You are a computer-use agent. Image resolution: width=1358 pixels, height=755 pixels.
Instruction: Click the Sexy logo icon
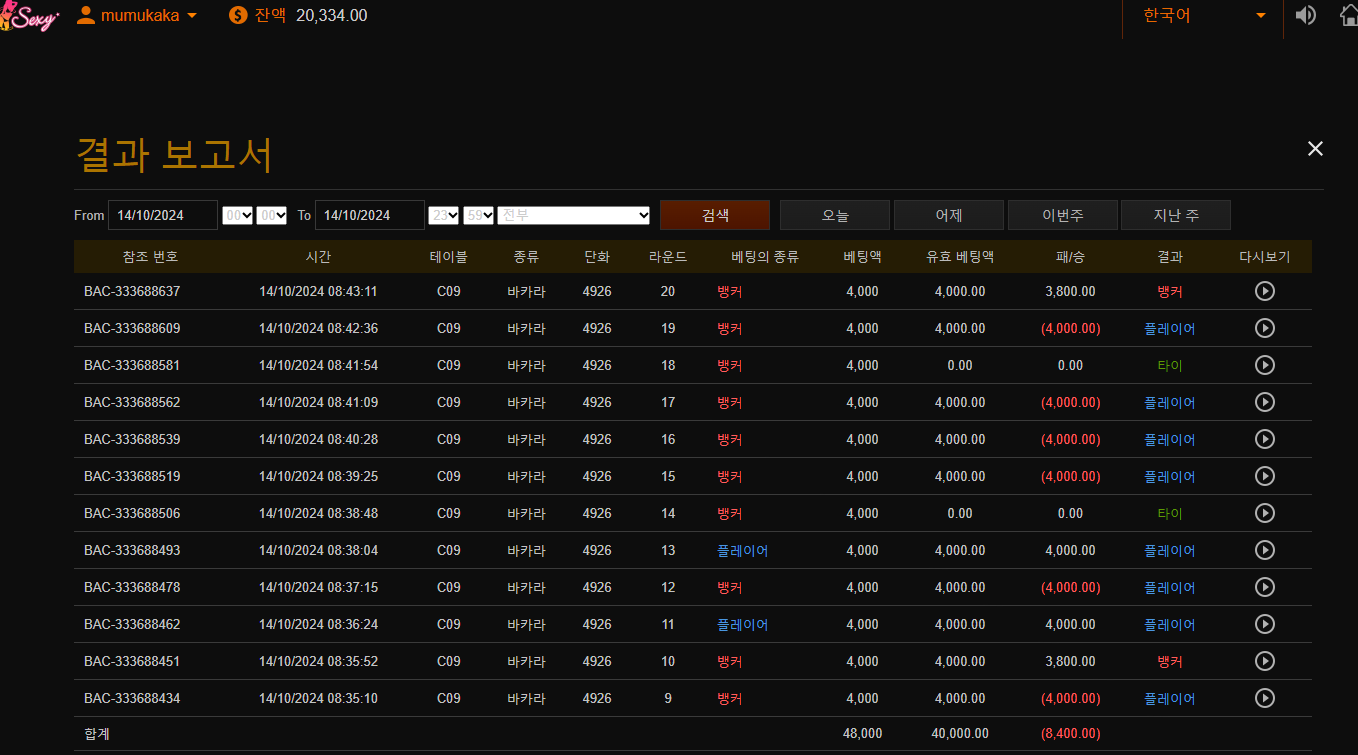coord(30,18)
